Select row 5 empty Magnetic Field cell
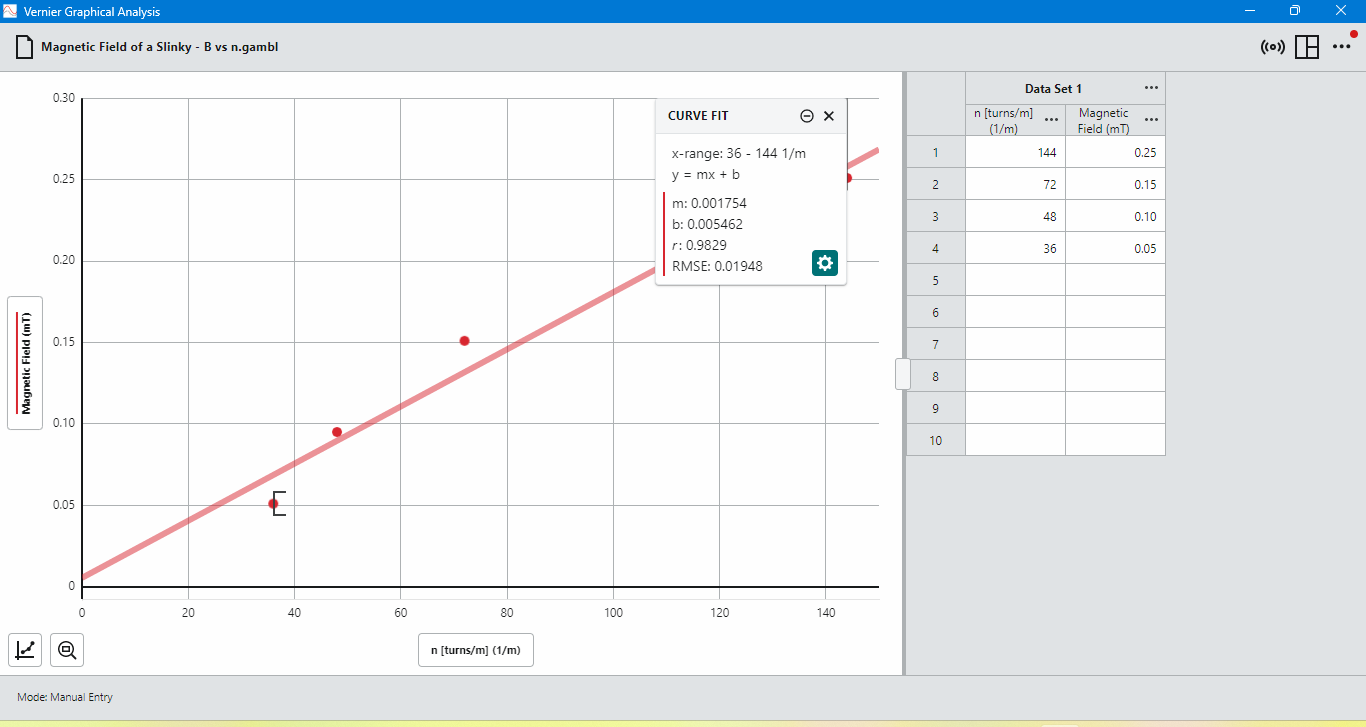Screen dimensions: 1366x727 coord(1114,279)
